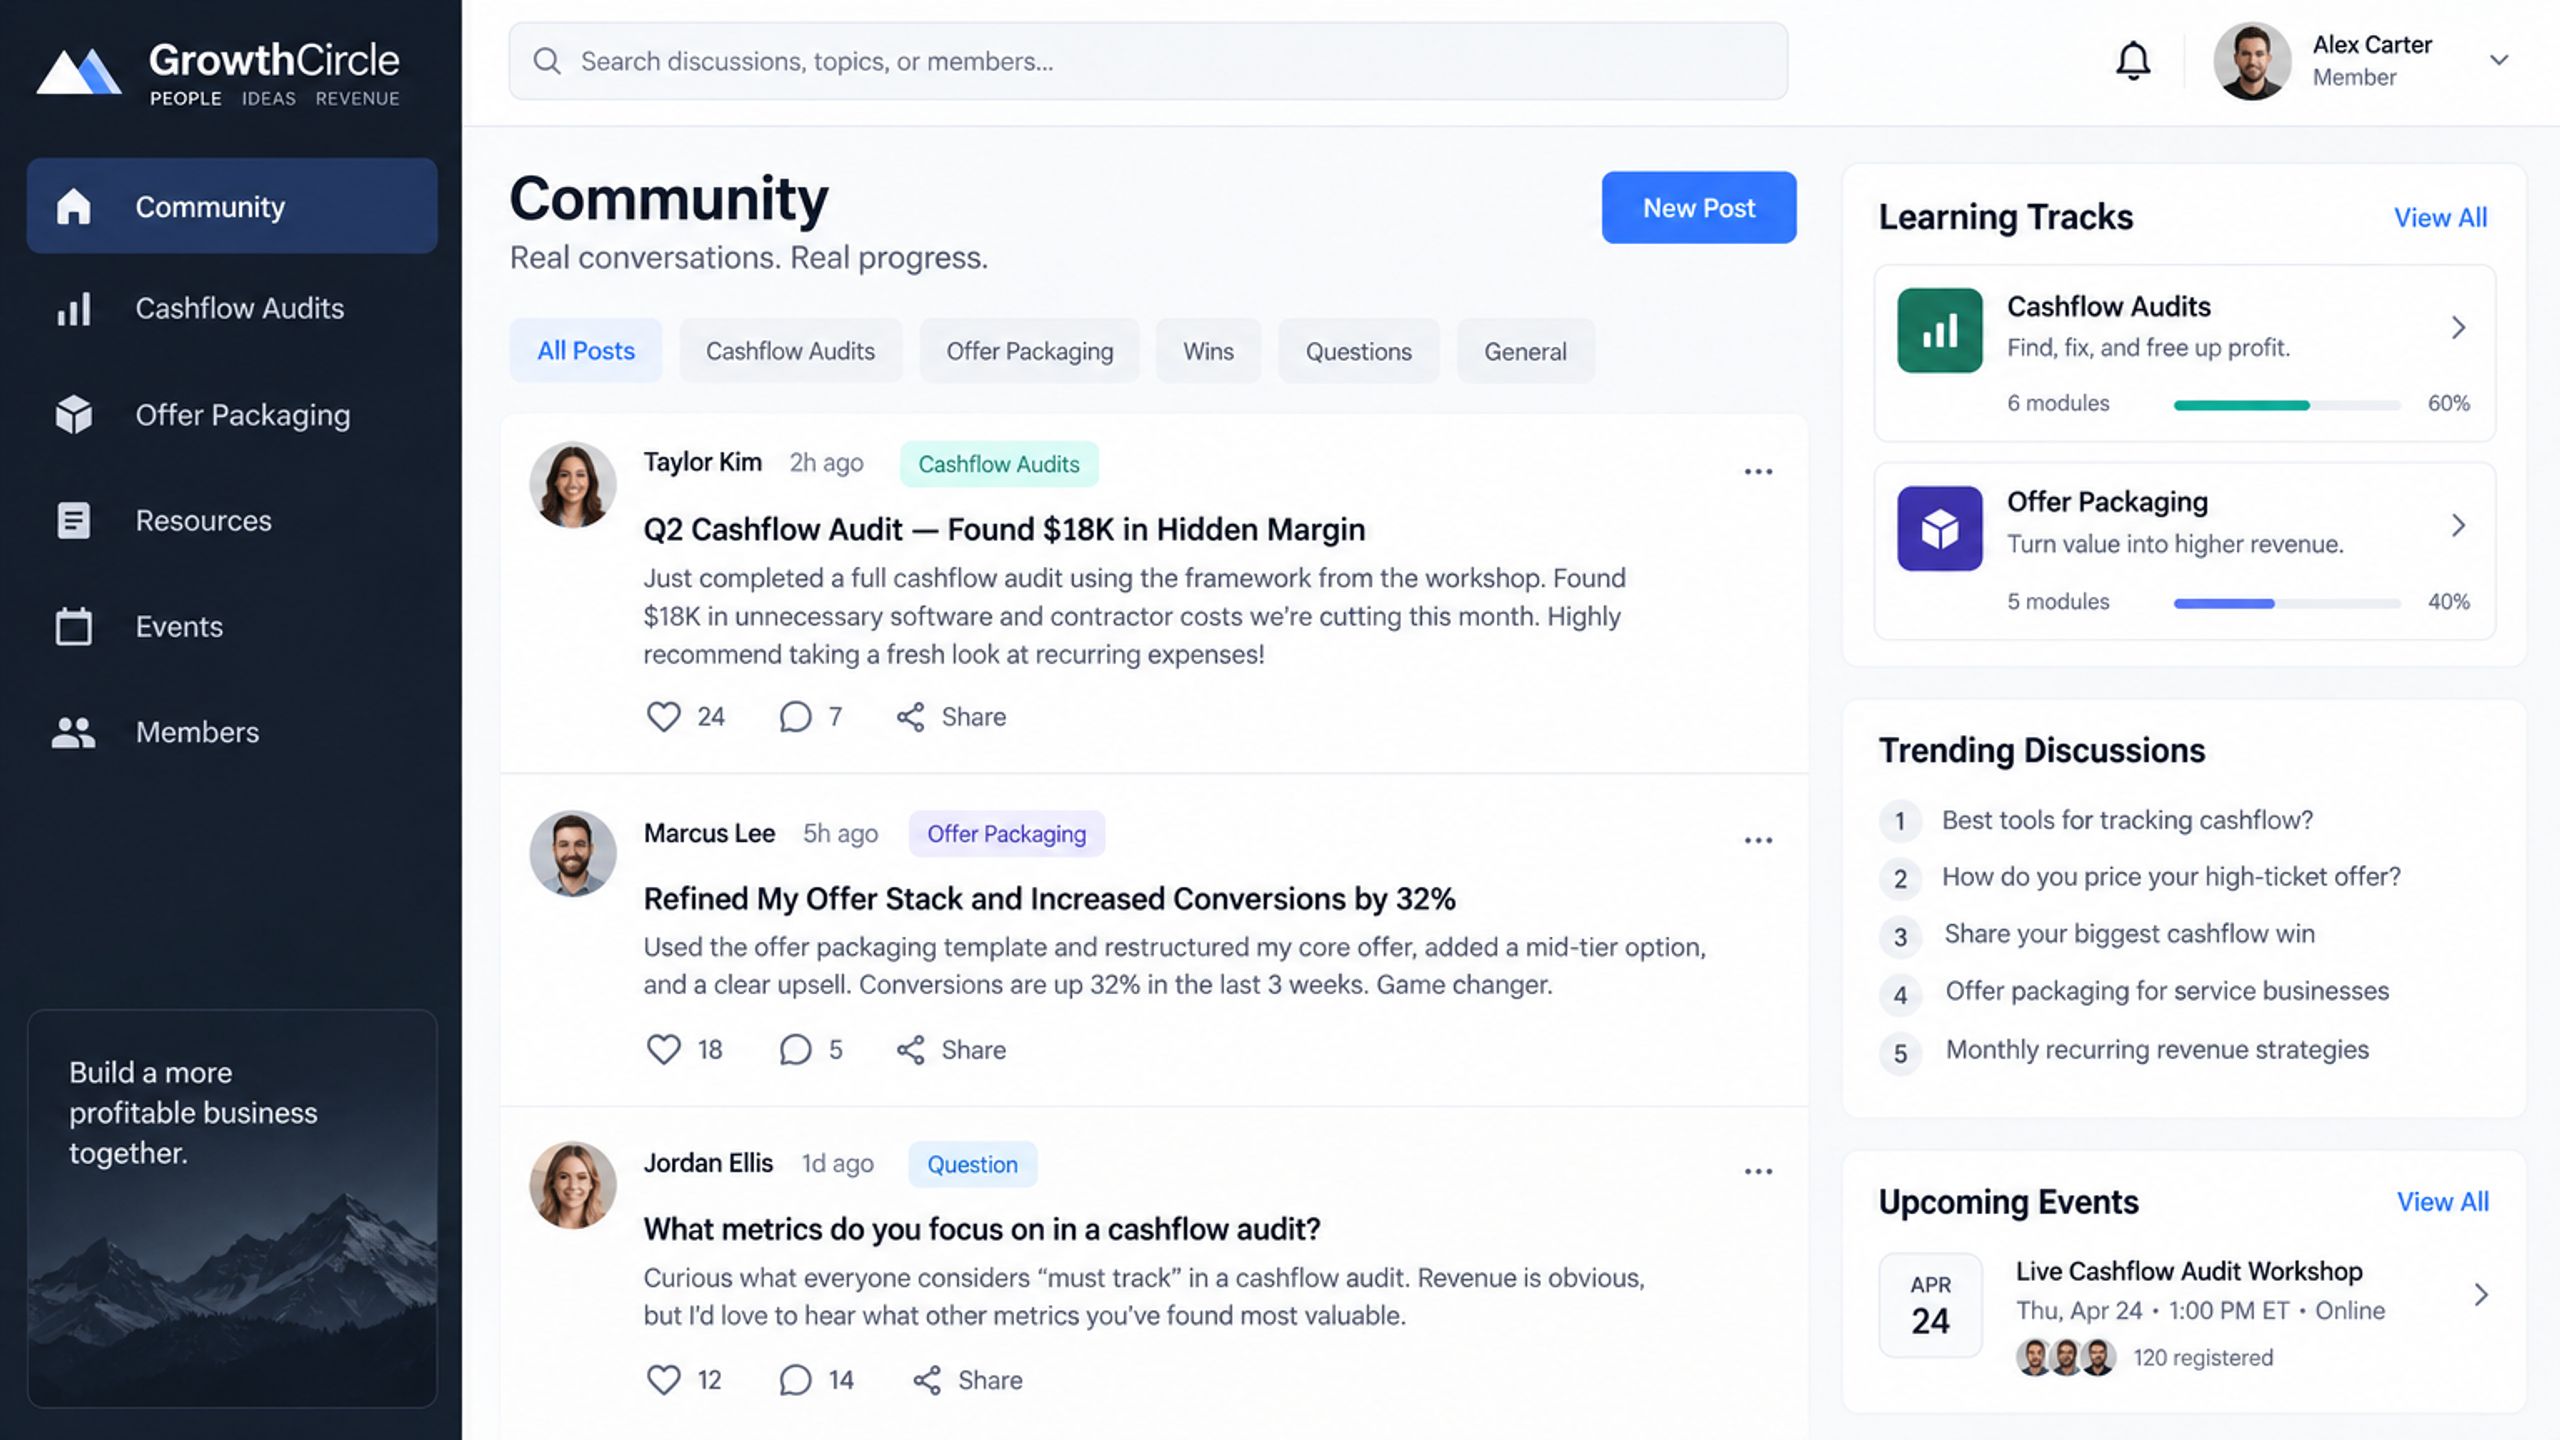This screenshot has height=1440, width=2560.
Task: Switch to the Wins filter tab
Action: point(1208,351)
